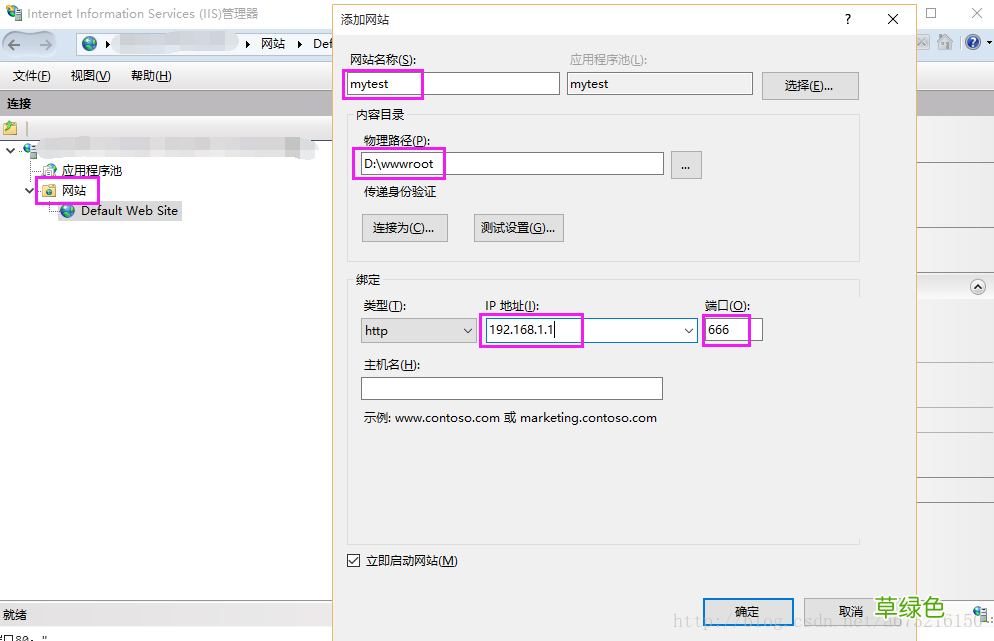
Task: Click the 端口 input field
Action: tap(733, 330)
